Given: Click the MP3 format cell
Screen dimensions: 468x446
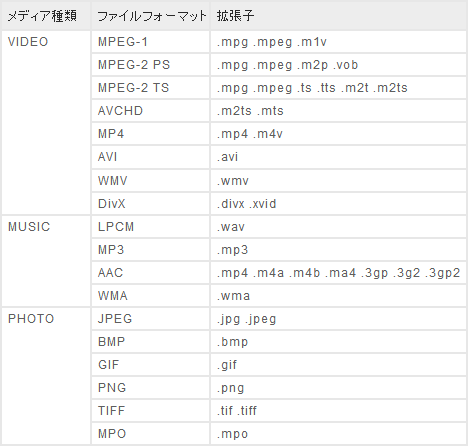Looking at the screenshot, I should pos(151,250).
